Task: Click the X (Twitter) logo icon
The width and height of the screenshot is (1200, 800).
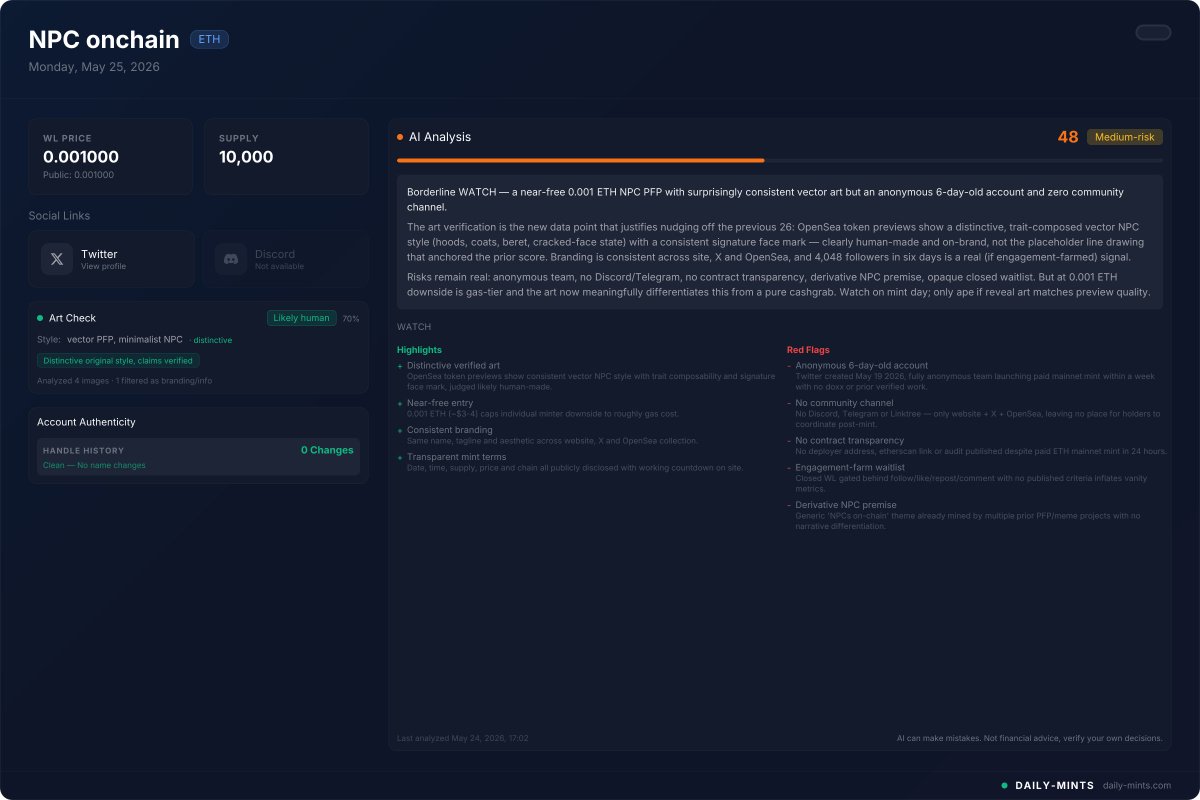Action: (x=57, y=259)
